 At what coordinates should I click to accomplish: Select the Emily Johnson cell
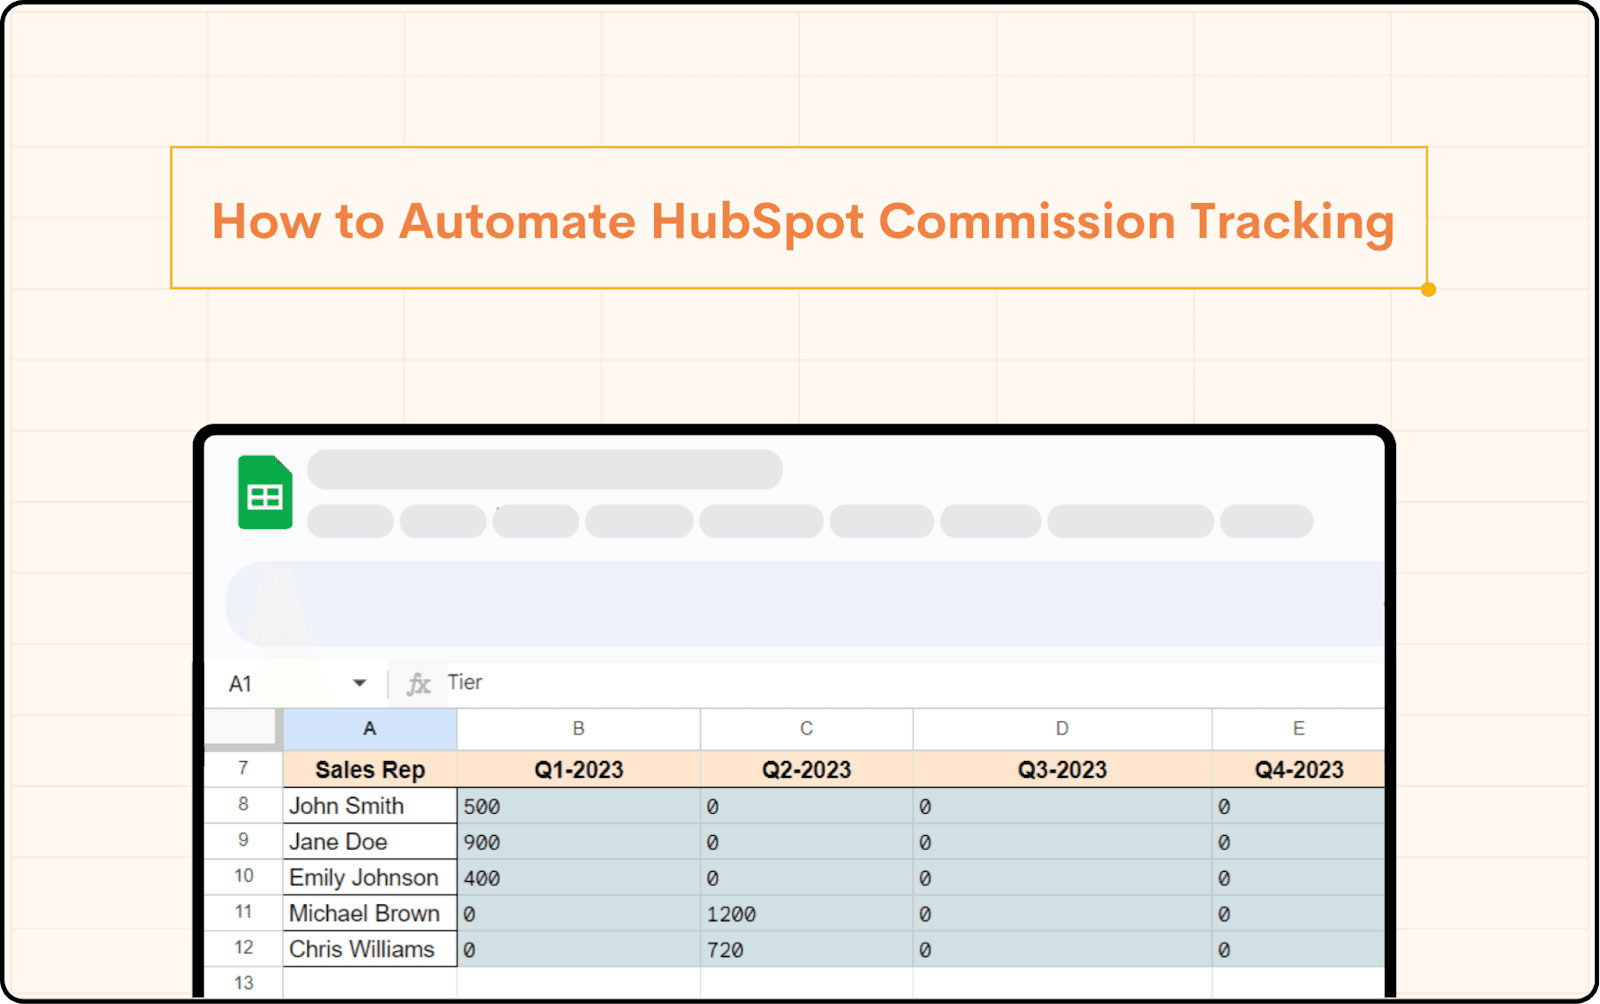pyautogui.click(x=370, y=877)
